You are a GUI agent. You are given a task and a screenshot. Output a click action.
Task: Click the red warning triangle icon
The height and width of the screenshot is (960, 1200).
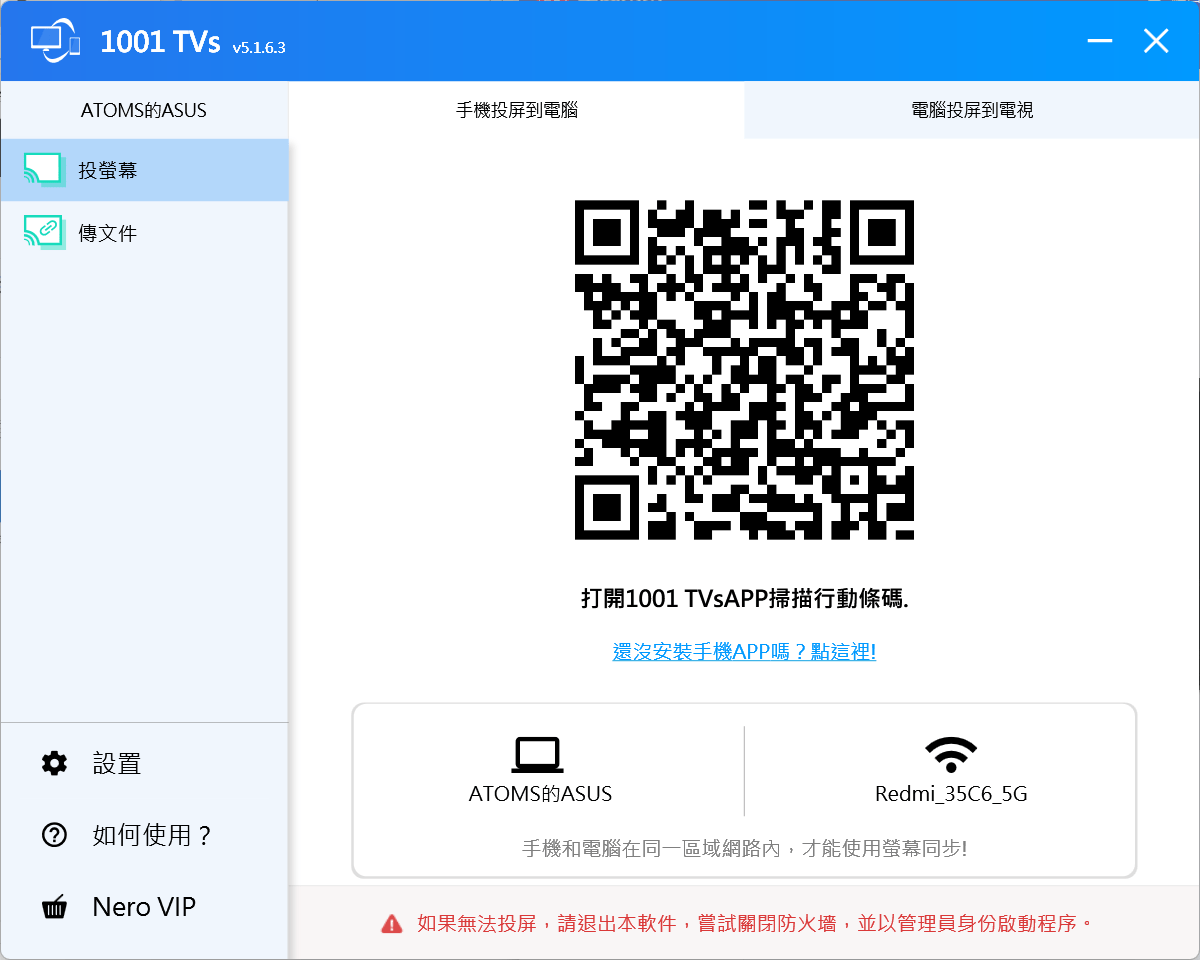(x=392, y=924)
